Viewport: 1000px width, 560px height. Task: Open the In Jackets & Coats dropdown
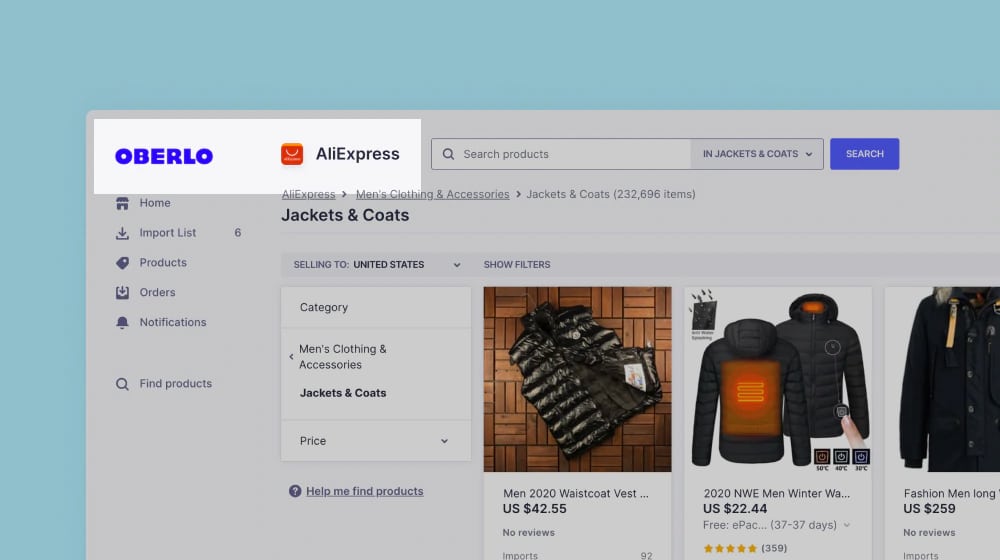[x=757, y=154]
